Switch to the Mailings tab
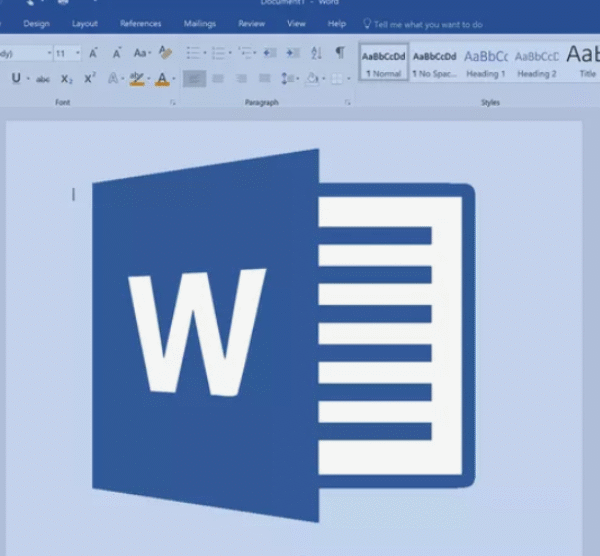The height and width of the screenshot is (556, 600). point(200,24)
